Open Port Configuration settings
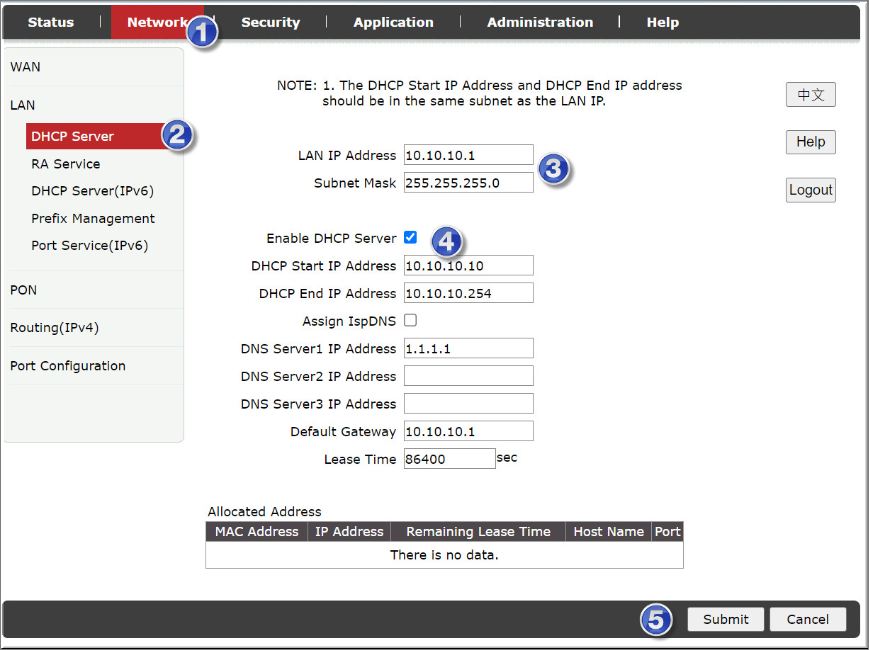 [x=67, y=366]
